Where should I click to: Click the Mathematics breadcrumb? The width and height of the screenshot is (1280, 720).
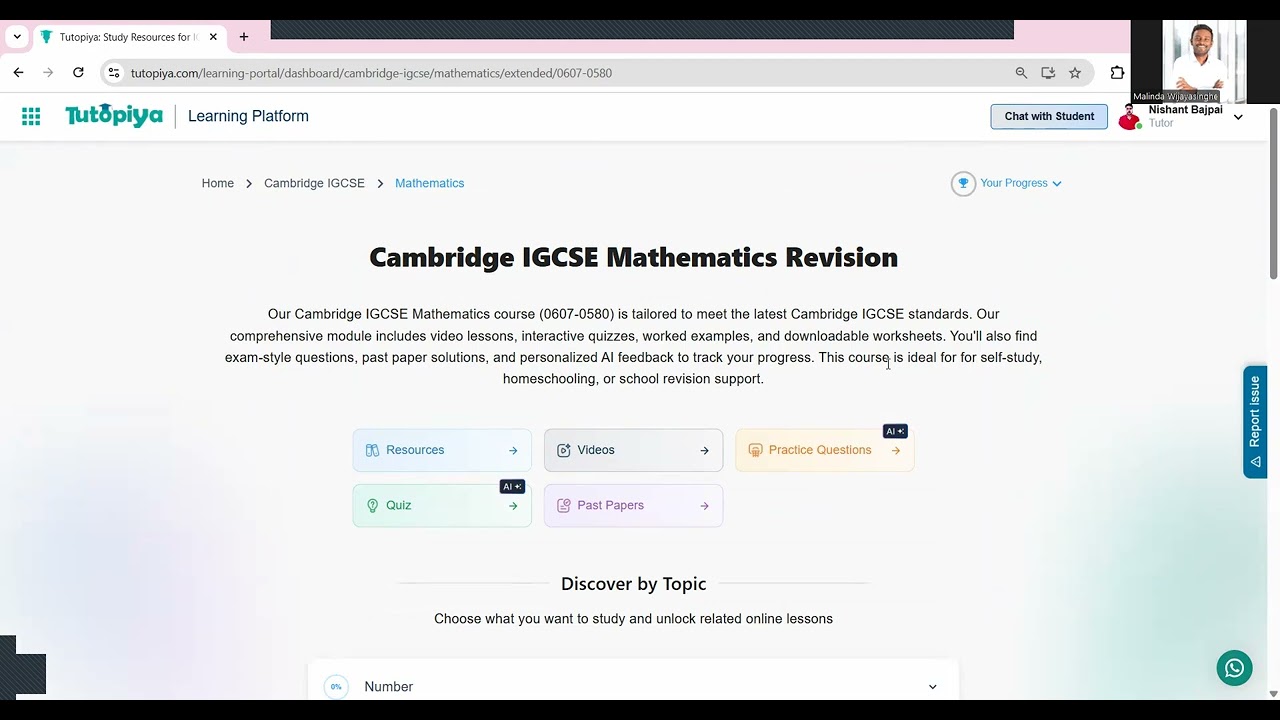point(429,183)
